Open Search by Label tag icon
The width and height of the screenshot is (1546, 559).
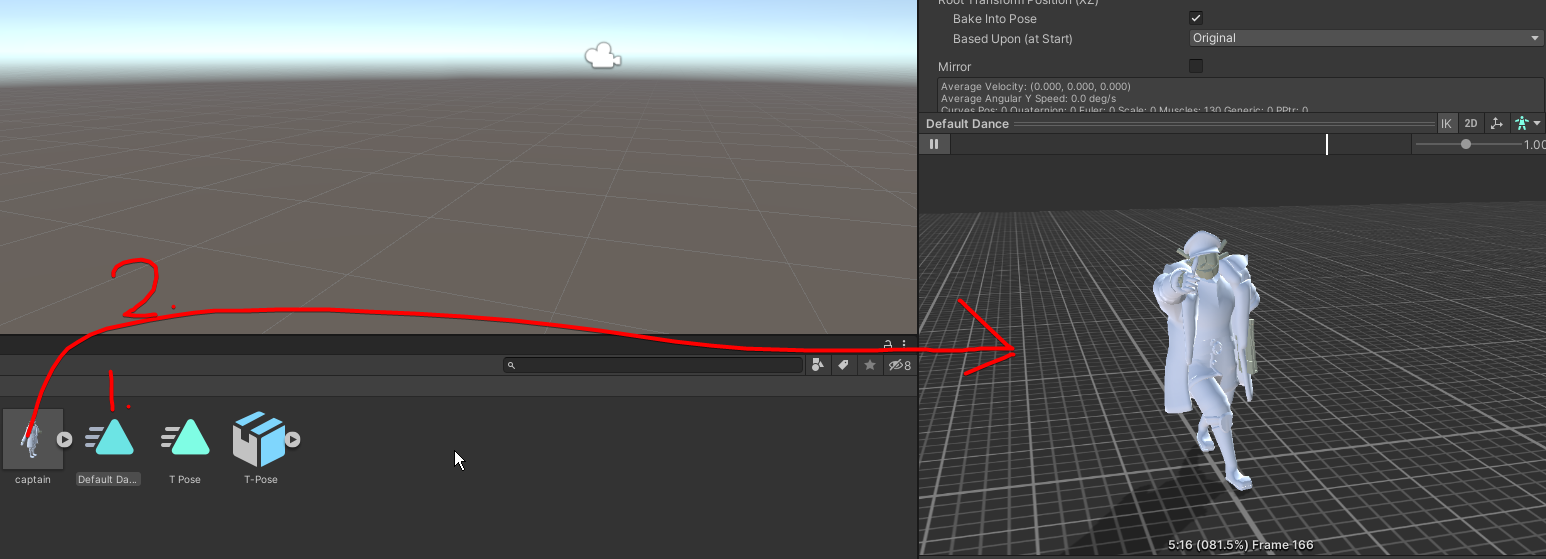coord(844,365)
